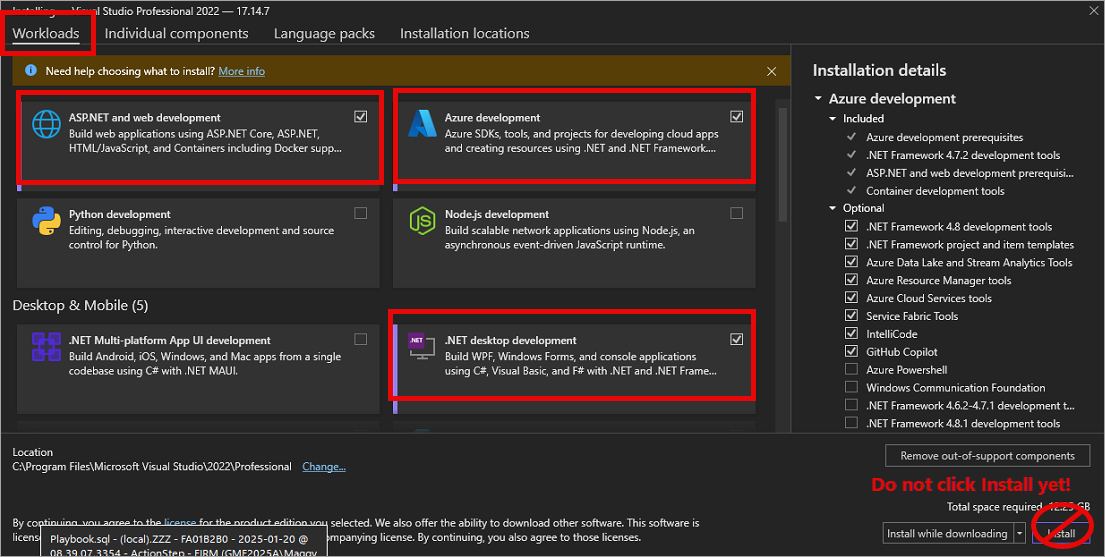Open the Language packs tab
This screenshot has height=557, width=1105.
pos(324,33)
